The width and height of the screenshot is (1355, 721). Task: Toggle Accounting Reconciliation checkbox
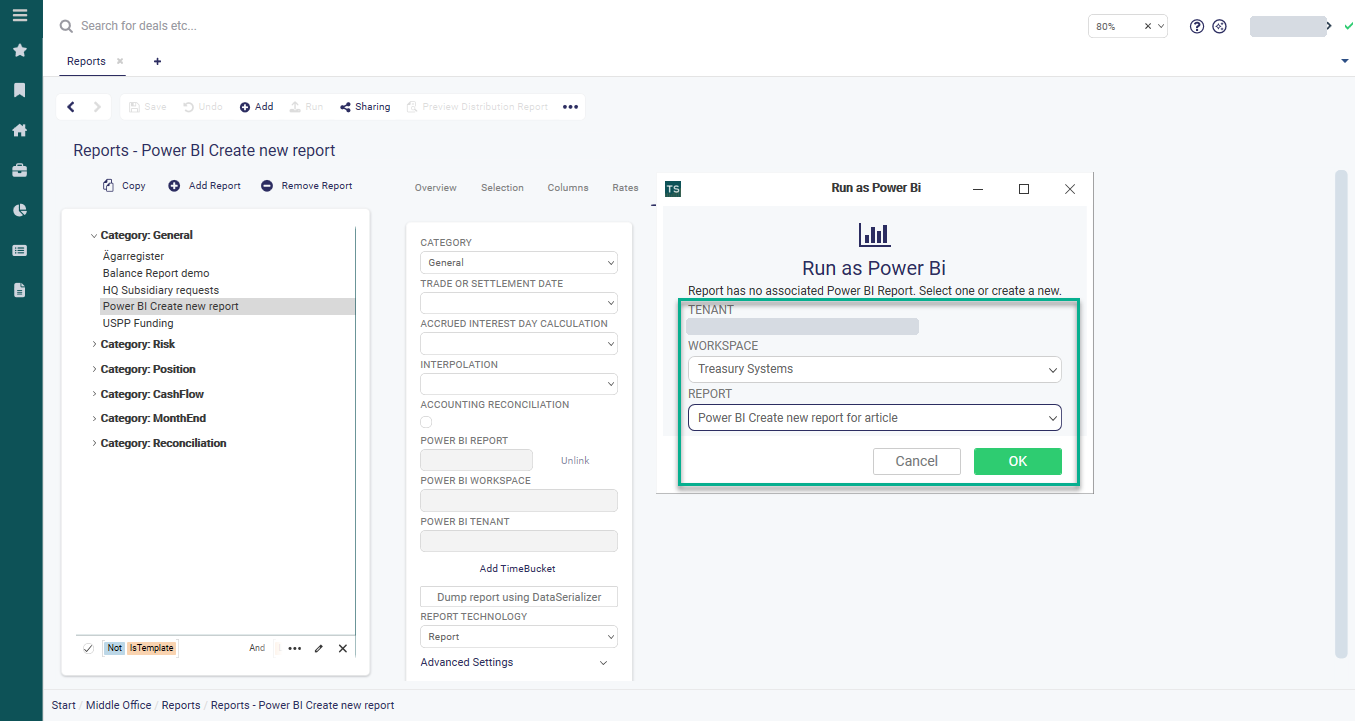click(427, 422)
